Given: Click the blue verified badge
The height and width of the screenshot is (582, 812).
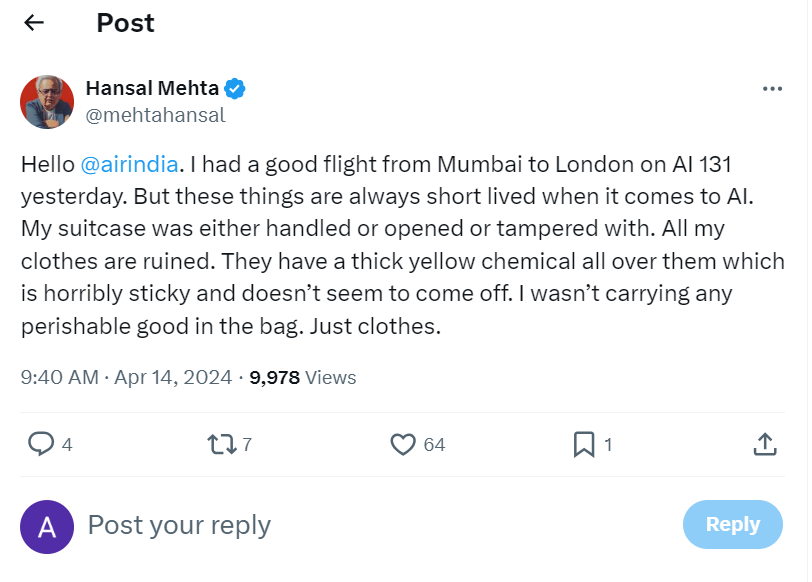Looking at the screenshot, I should coord(236,88).
